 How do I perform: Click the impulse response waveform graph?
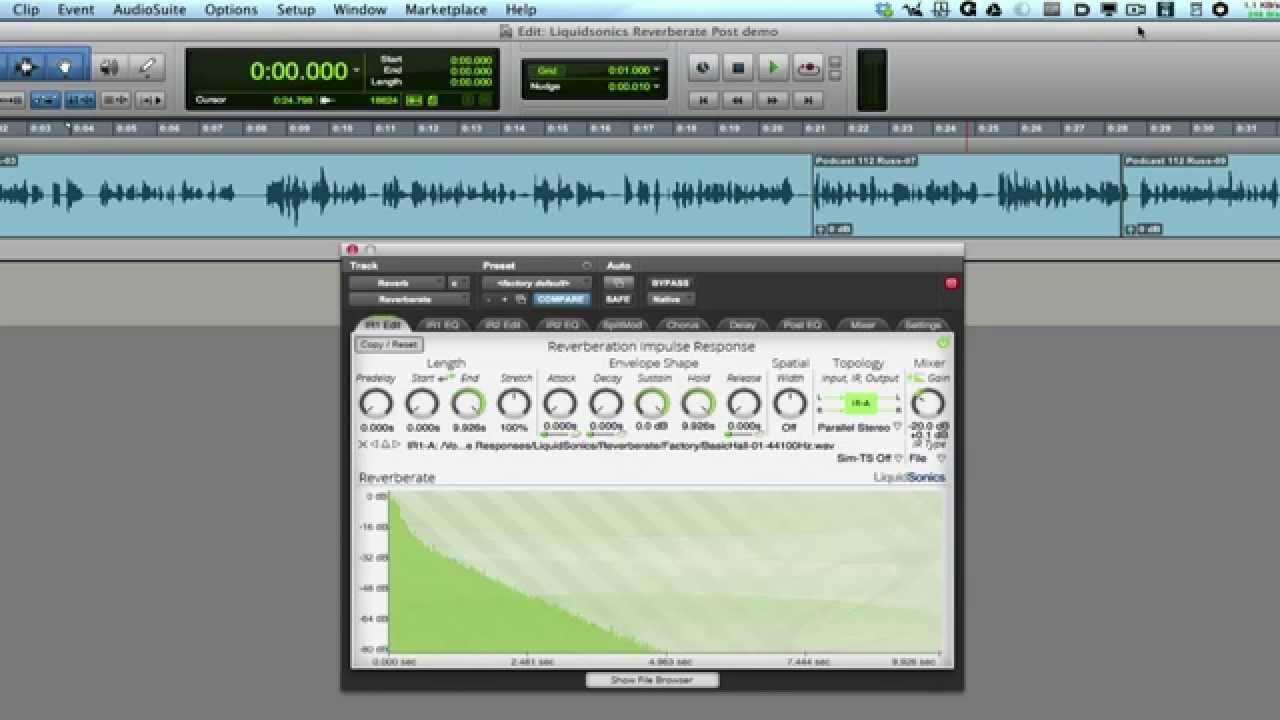click(x=665, y=572)
